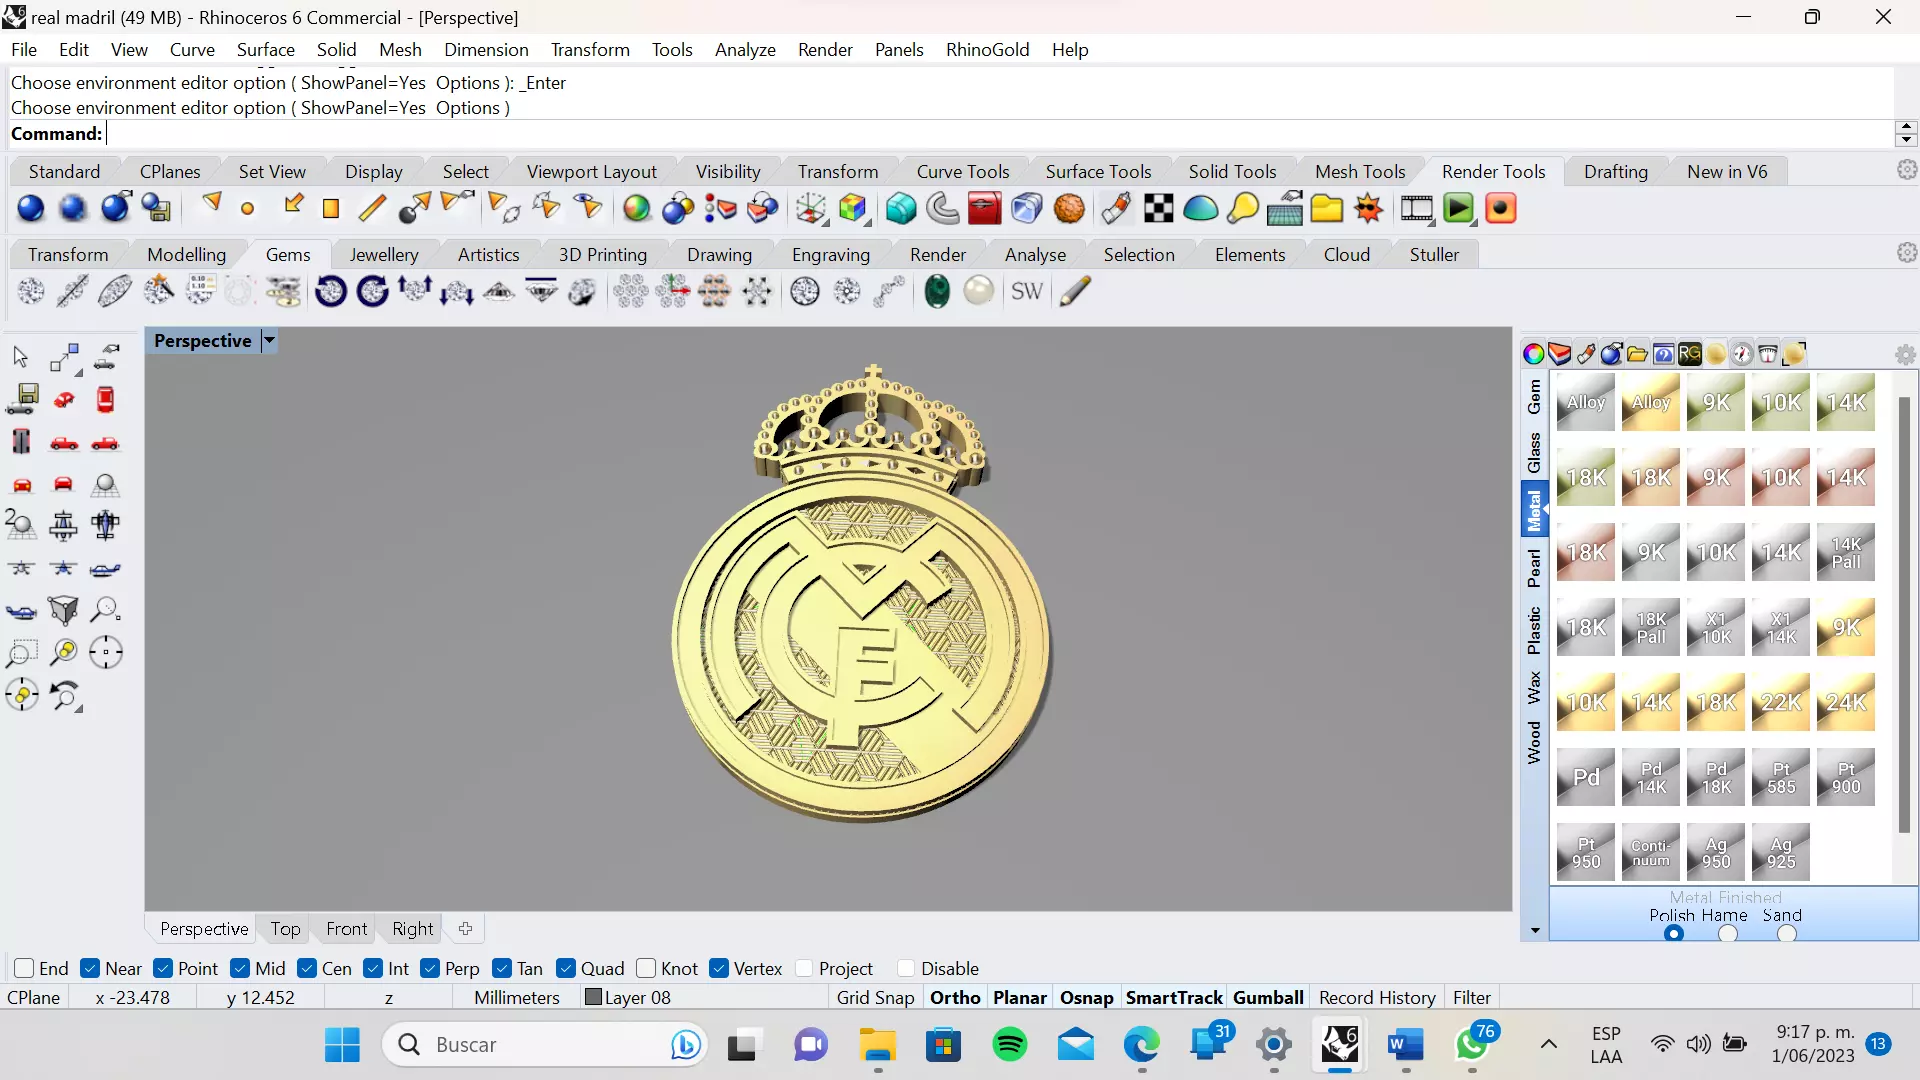Image resolution: width=1920 pixels, height=1080 pixels.
Task: Open the Perspective viewport dropdown arrow
Action: coord(269,341)
